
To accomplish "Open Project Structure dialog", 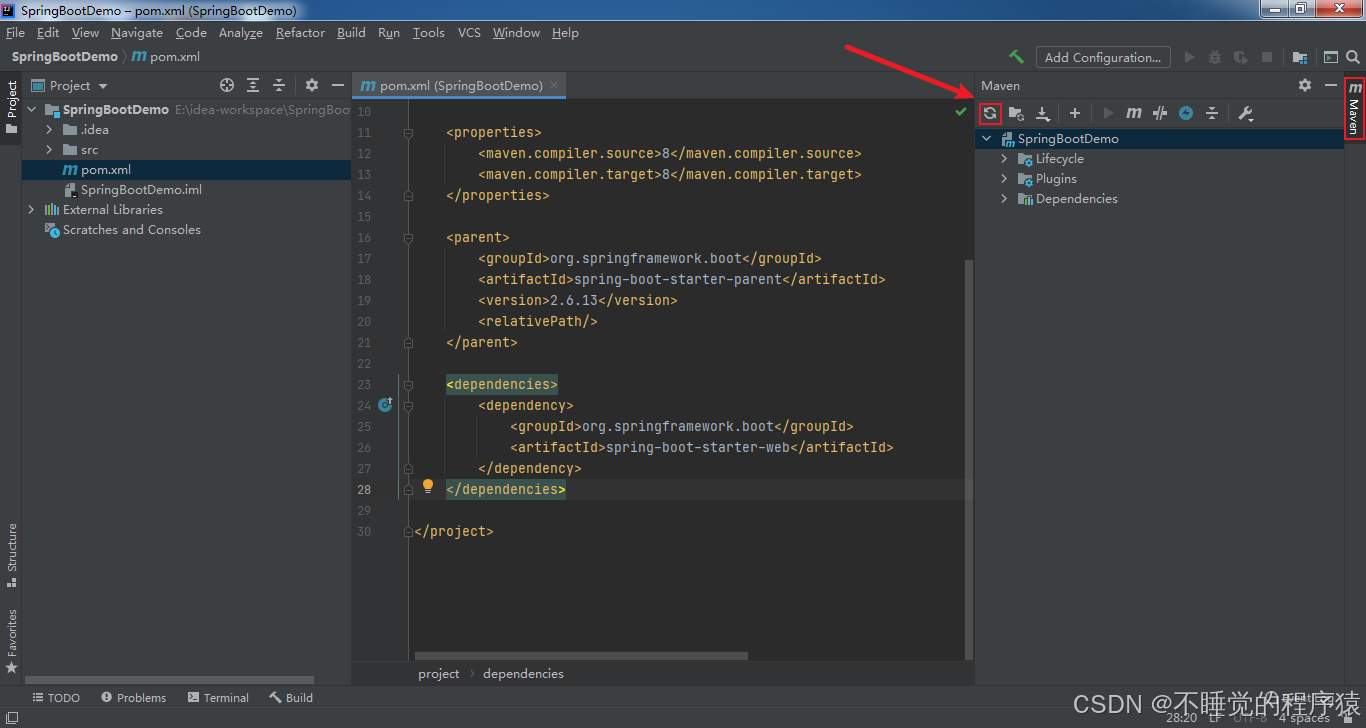I will tap(1300, 57).
